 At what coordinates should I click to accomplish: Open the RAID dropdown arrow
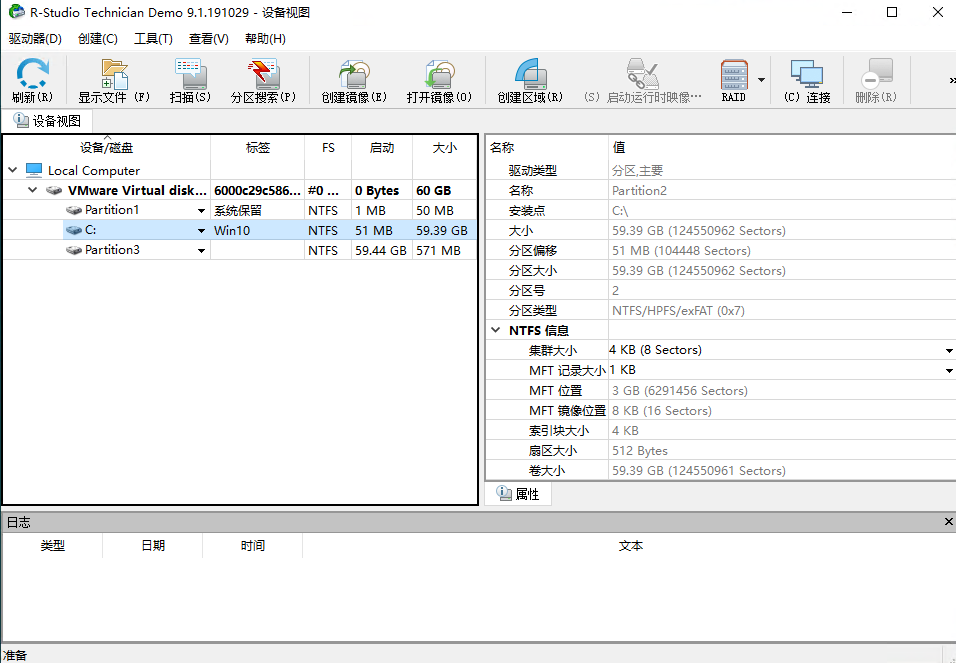[761, 80]
